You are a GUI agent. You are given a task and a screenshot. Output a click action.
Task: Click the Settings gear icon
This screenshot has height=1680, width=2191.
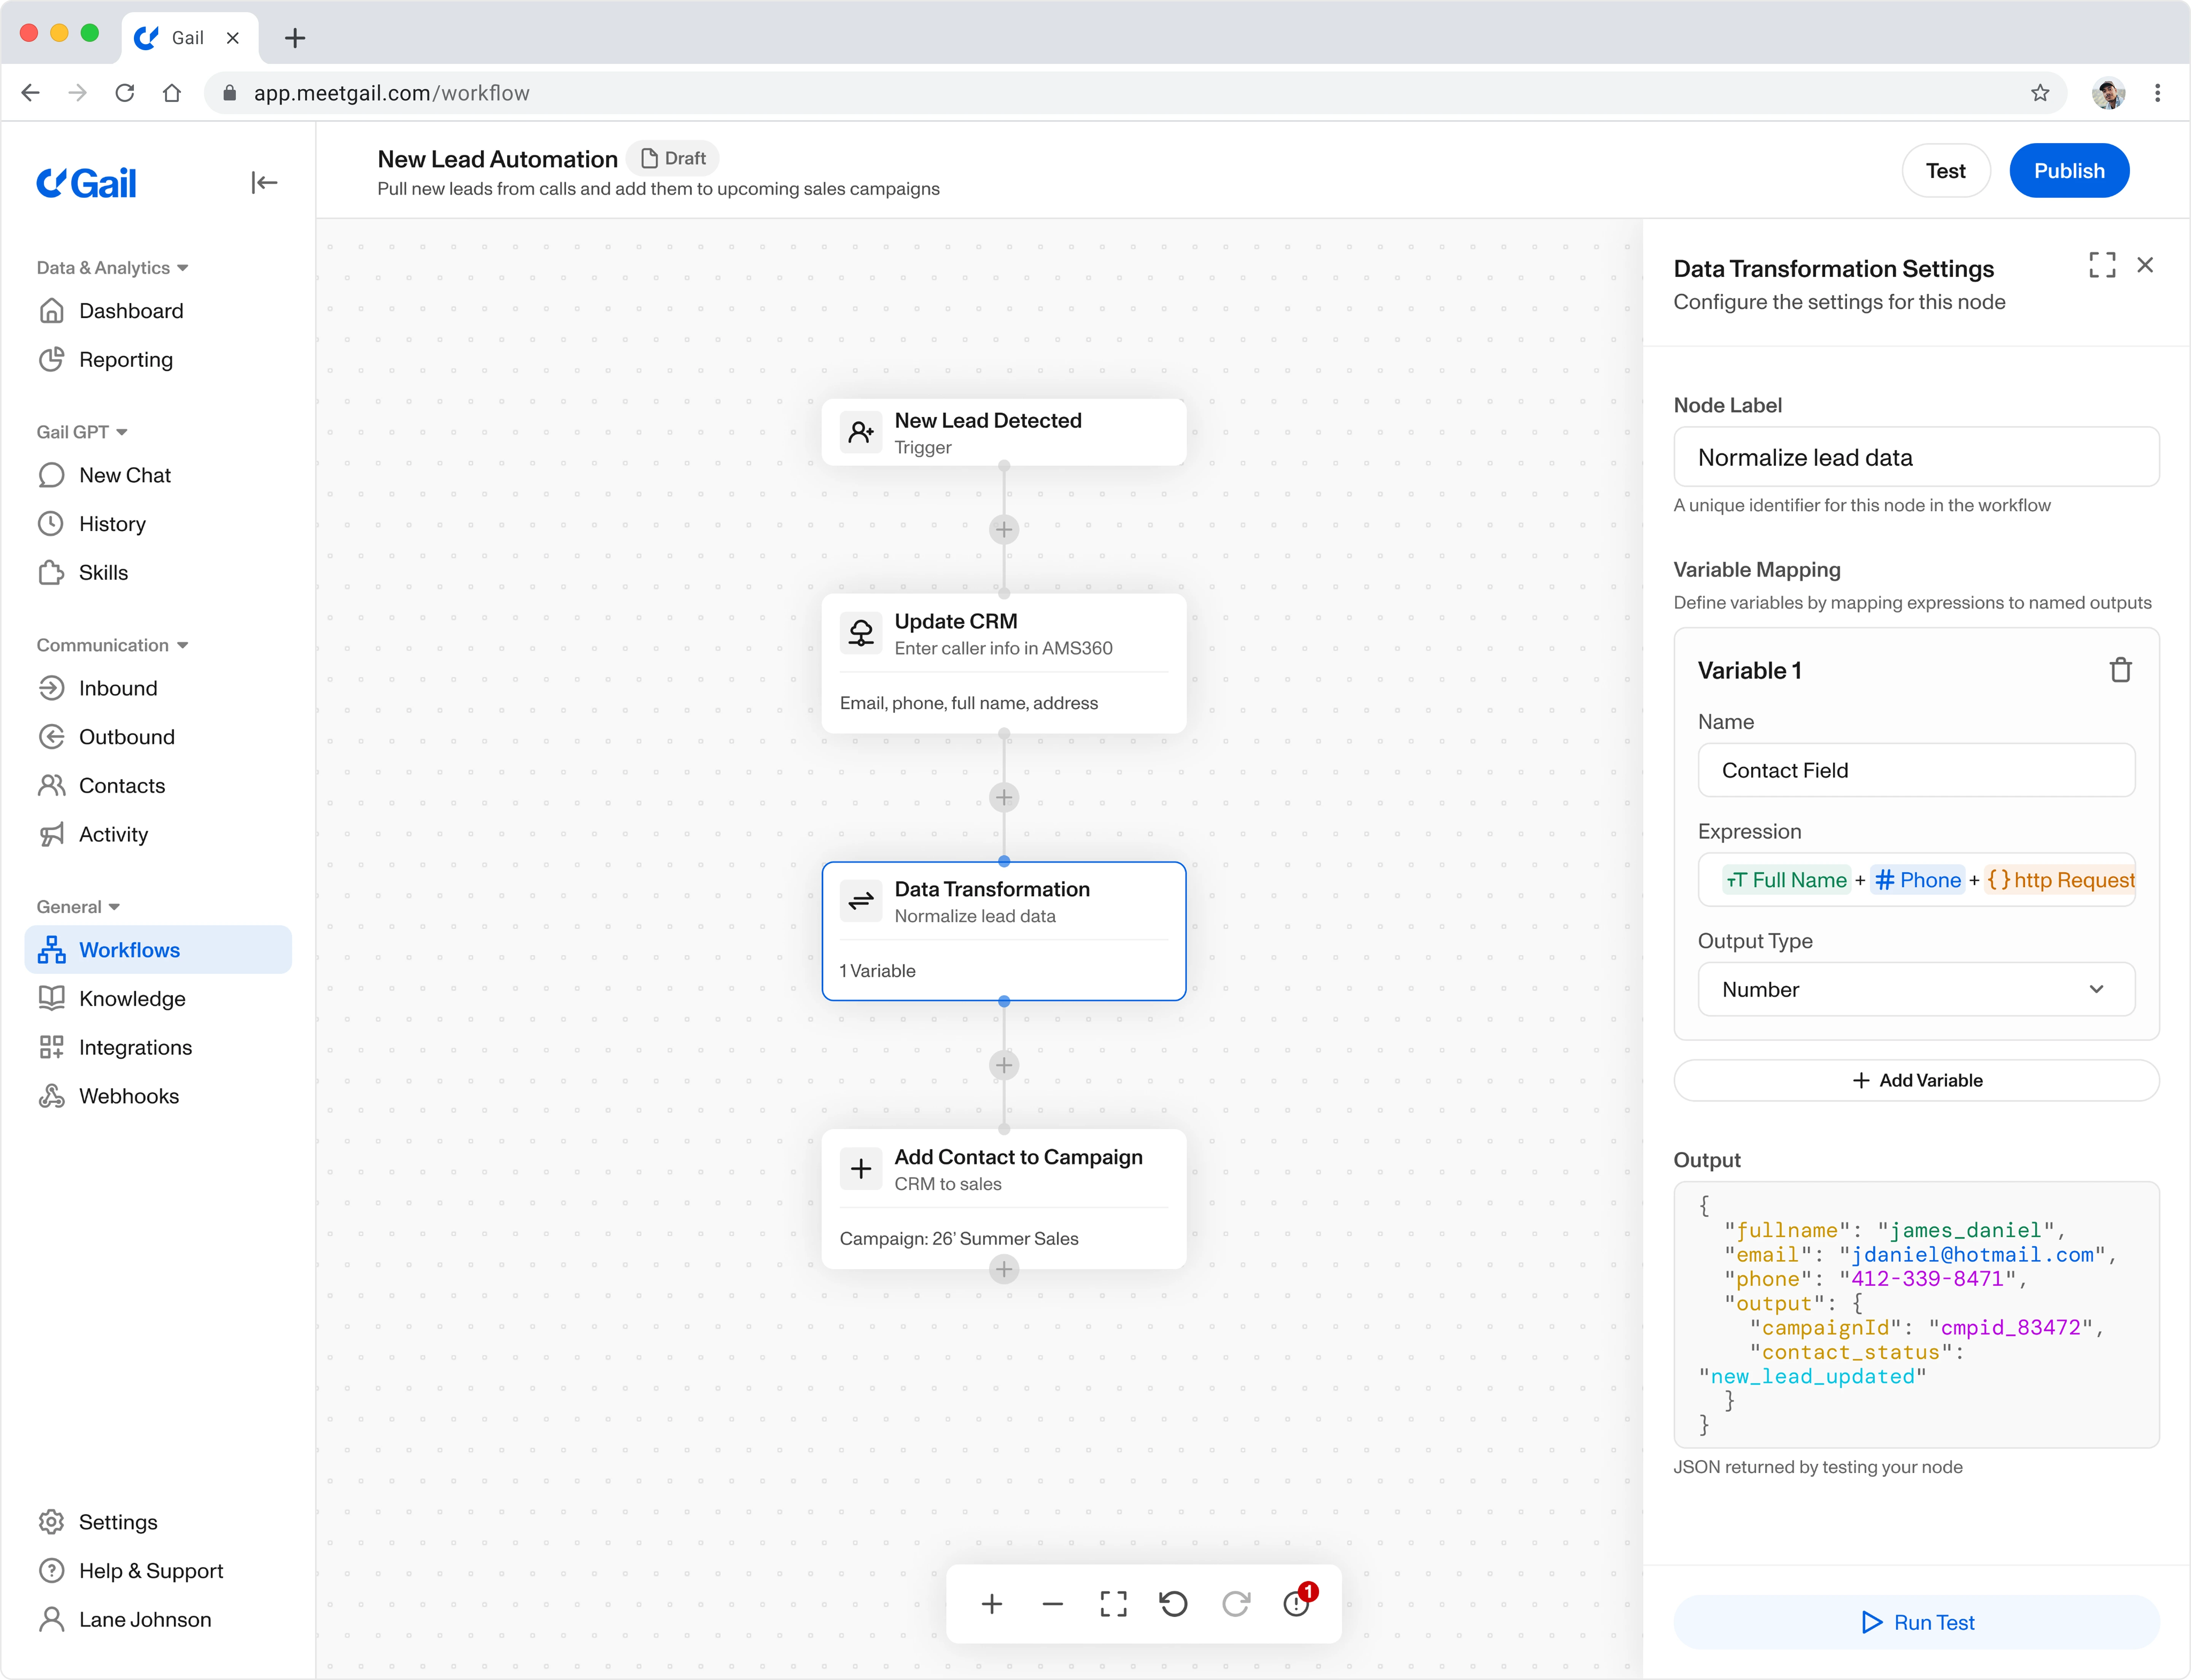(51, 1522)
